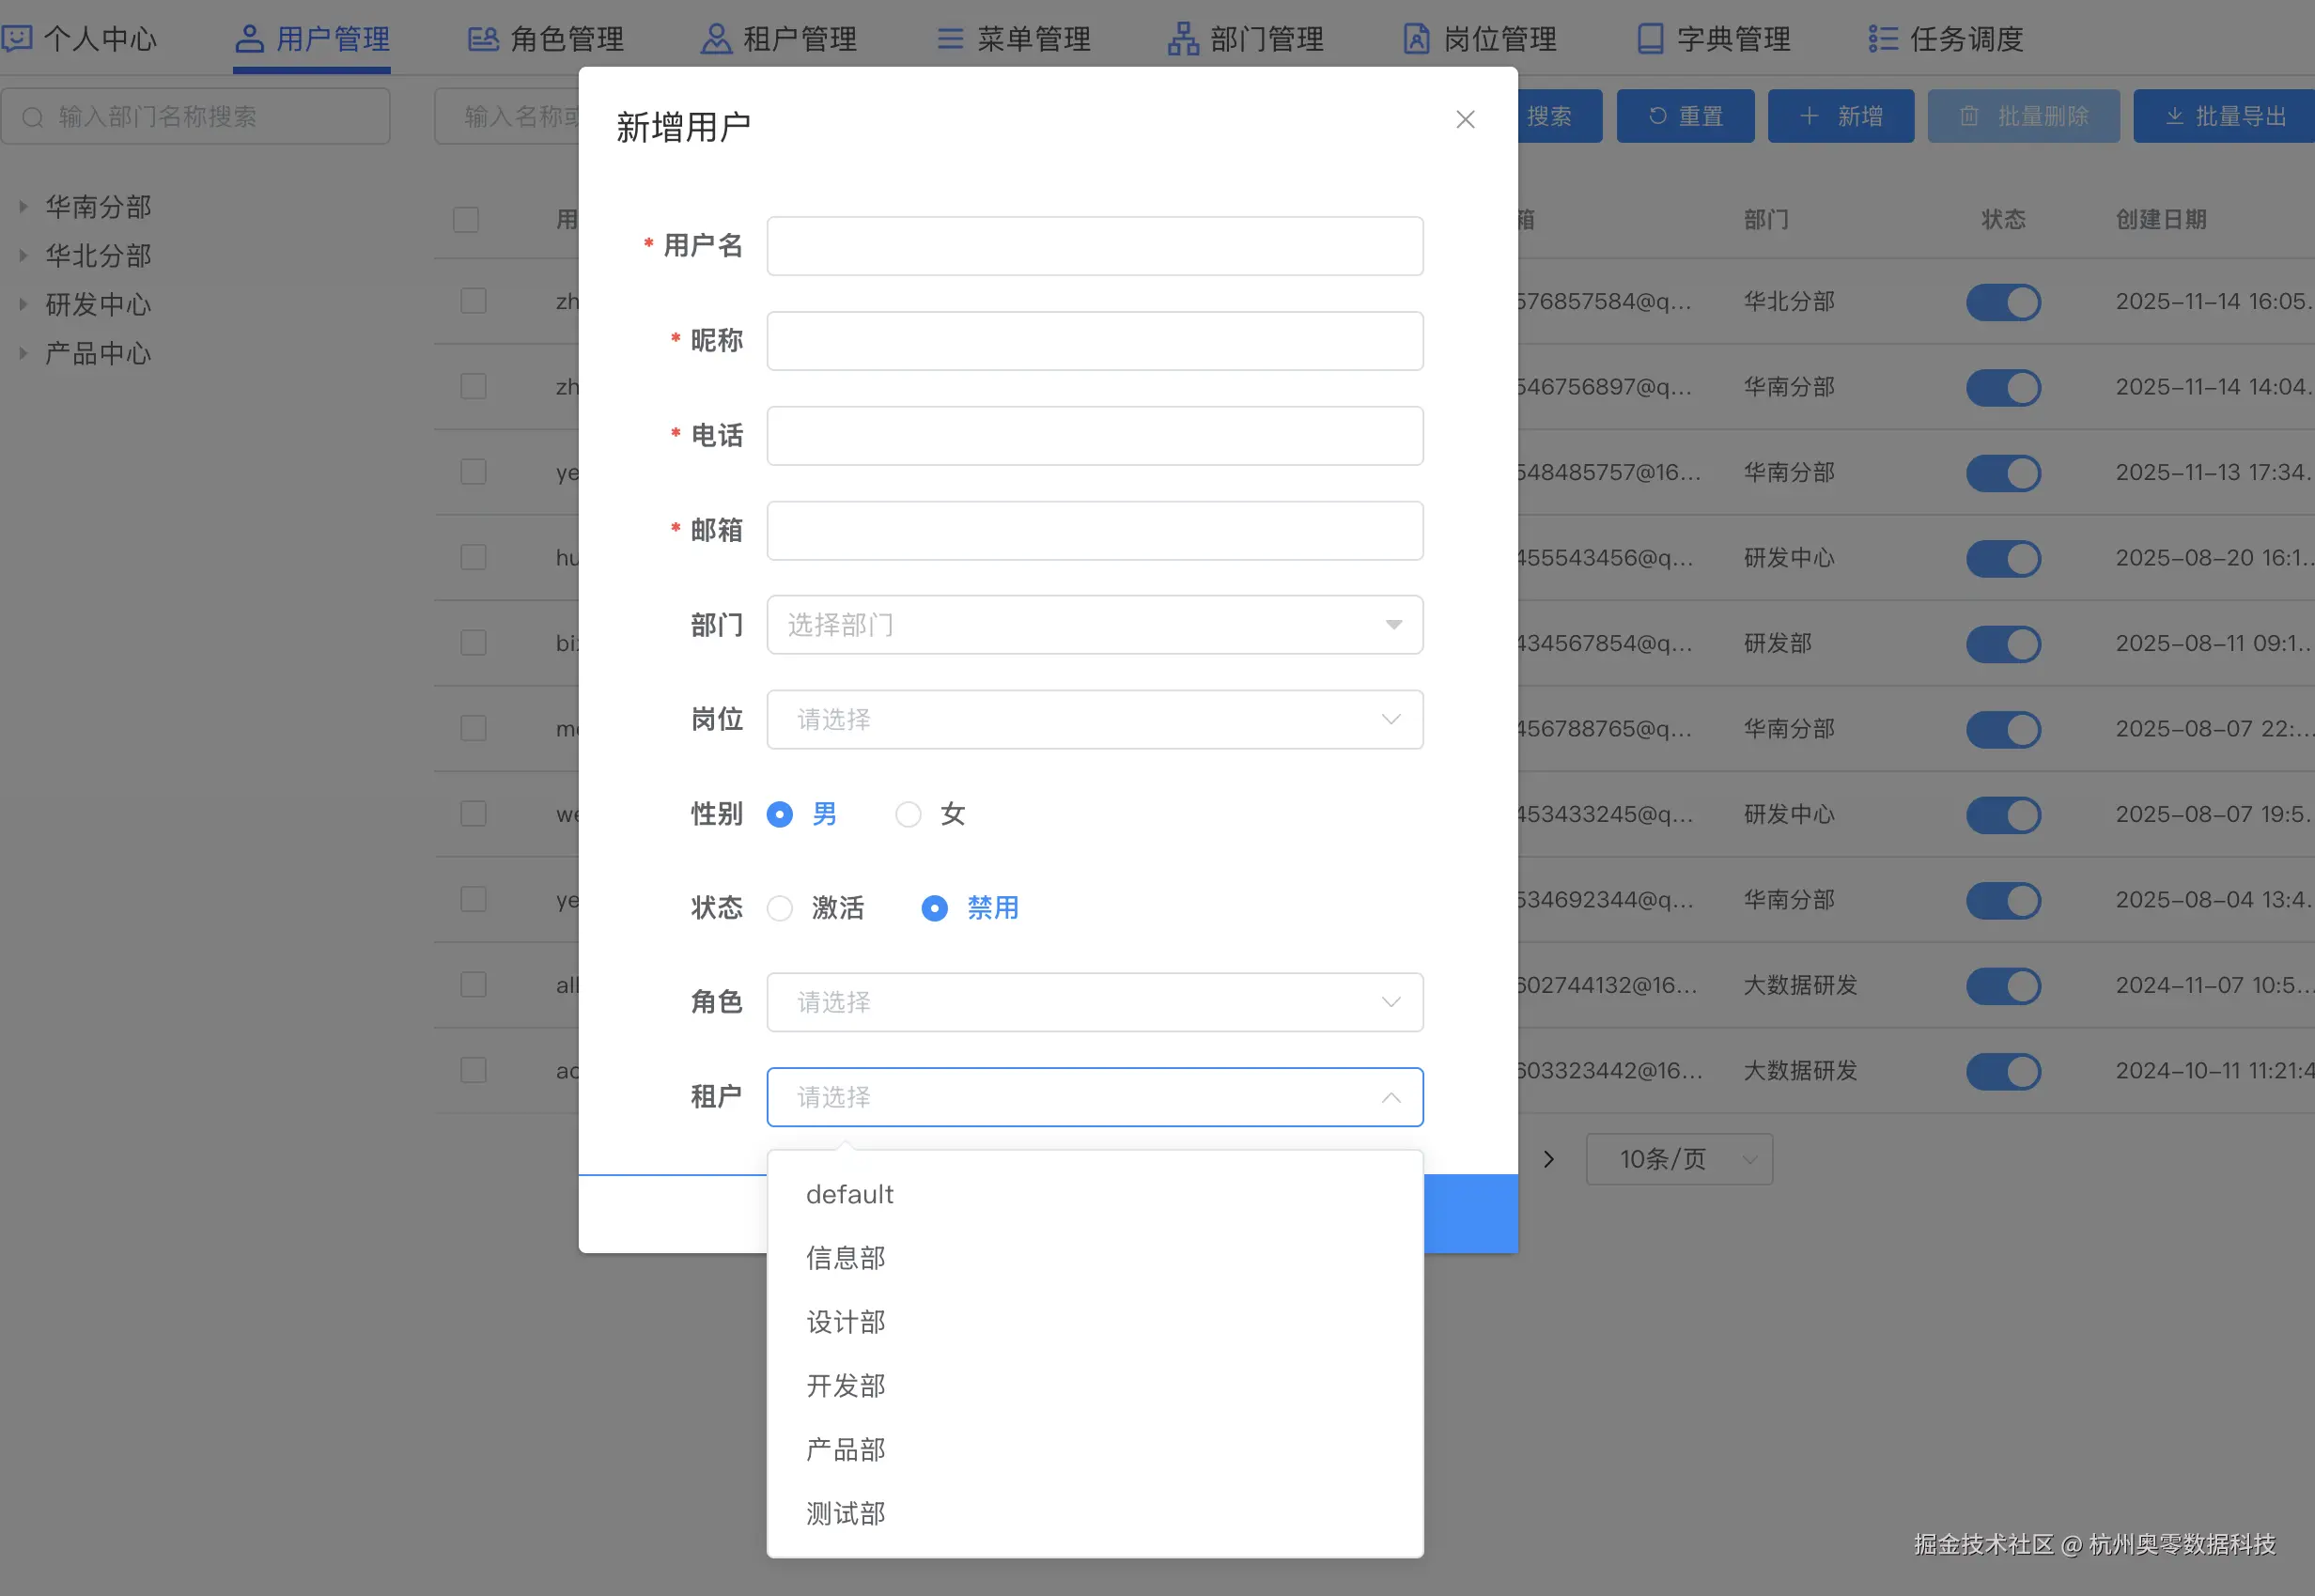Click the 重置 reset button
Image resolution: width=2315 pixels, height=1596 pixels.
coord(1685,117)
